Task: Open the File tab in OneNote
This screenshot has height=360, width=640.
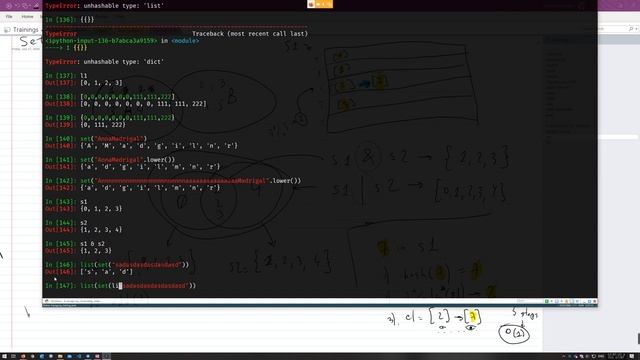Action: point(9,17)
